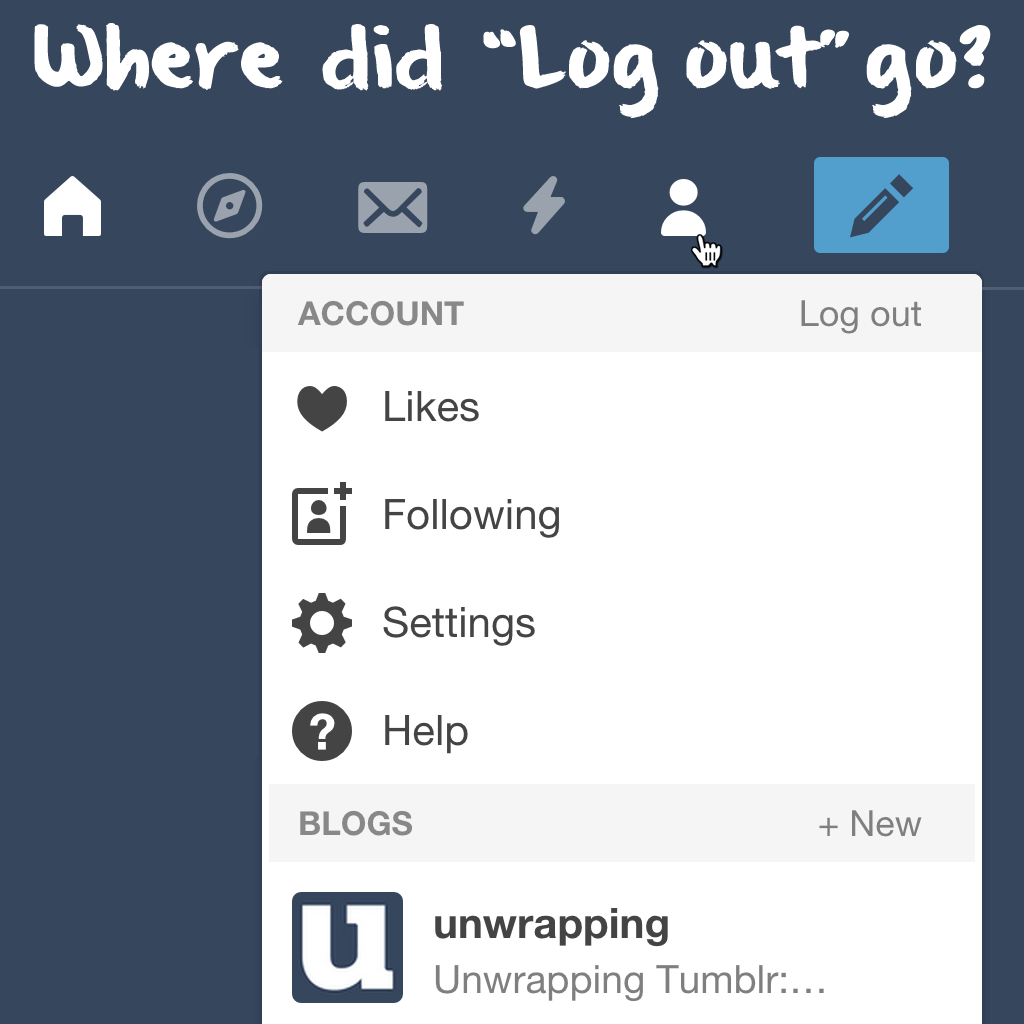Click the unwrapping blog avatar
The width and height of the screenshot is (1024, 1024).
[x=347, y=946]
